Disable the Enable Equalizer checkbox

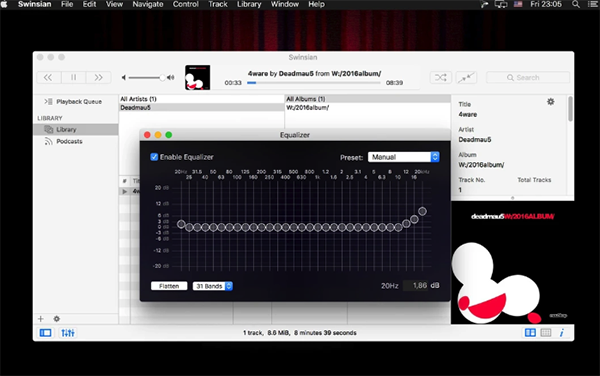[154, 157]
